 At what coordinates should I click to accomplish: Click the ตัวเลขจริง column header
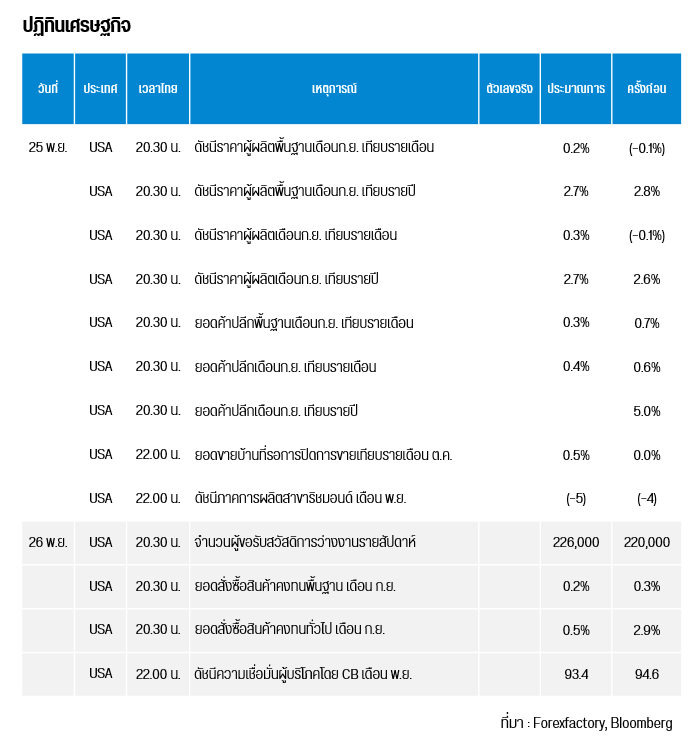pos(509,89)
